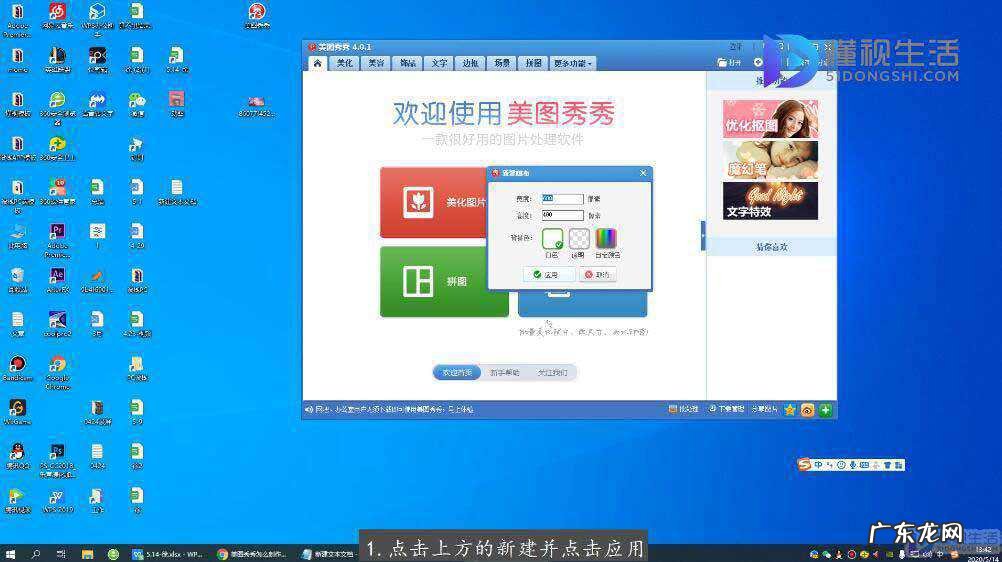1002x562 pixels.
Task: Switch to the Chrome taskbar window
Action: point(252,554)
